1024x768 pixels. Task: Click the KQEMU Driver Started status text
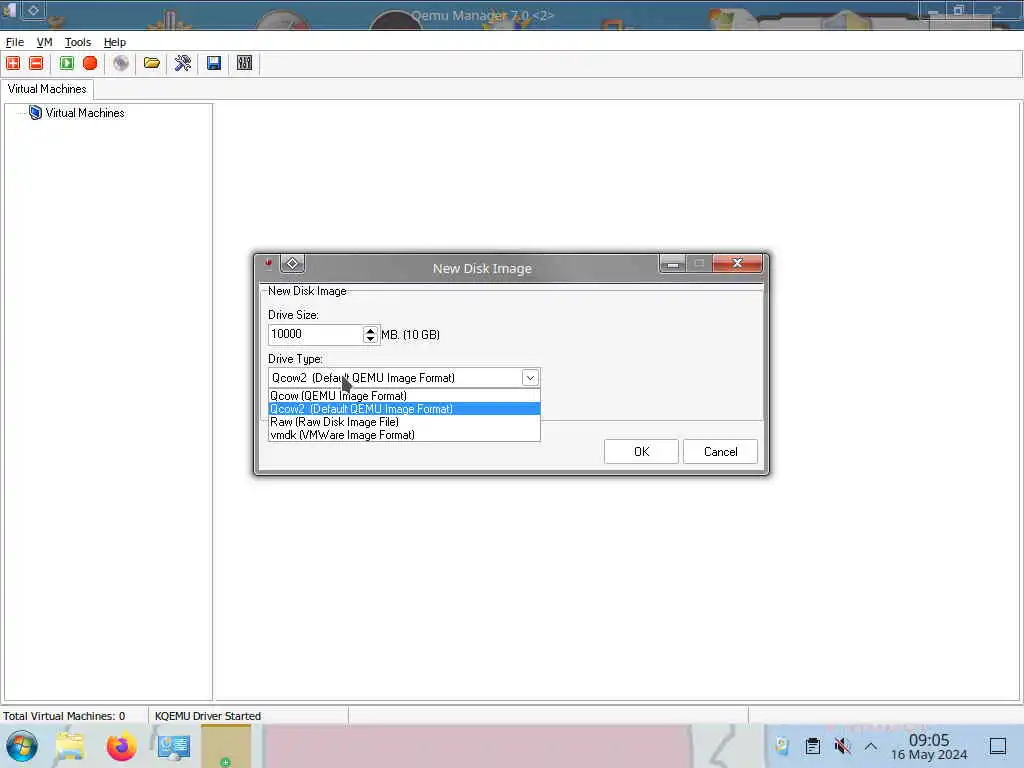208,716
